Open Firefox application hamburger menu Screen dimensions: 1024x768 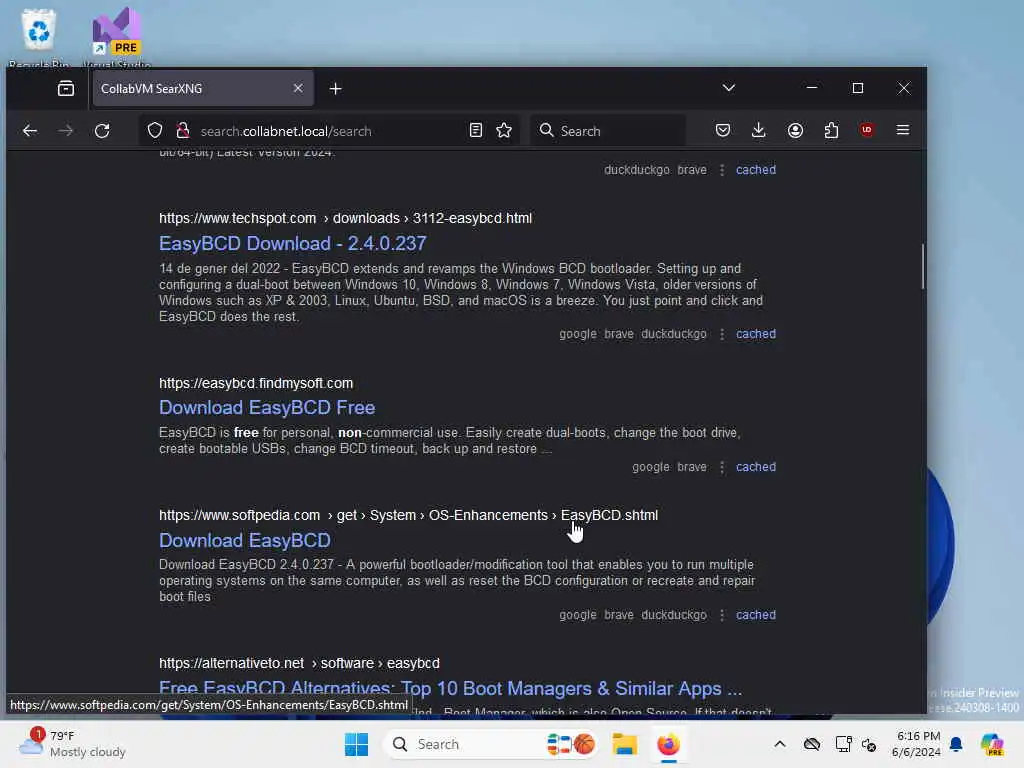903,130
